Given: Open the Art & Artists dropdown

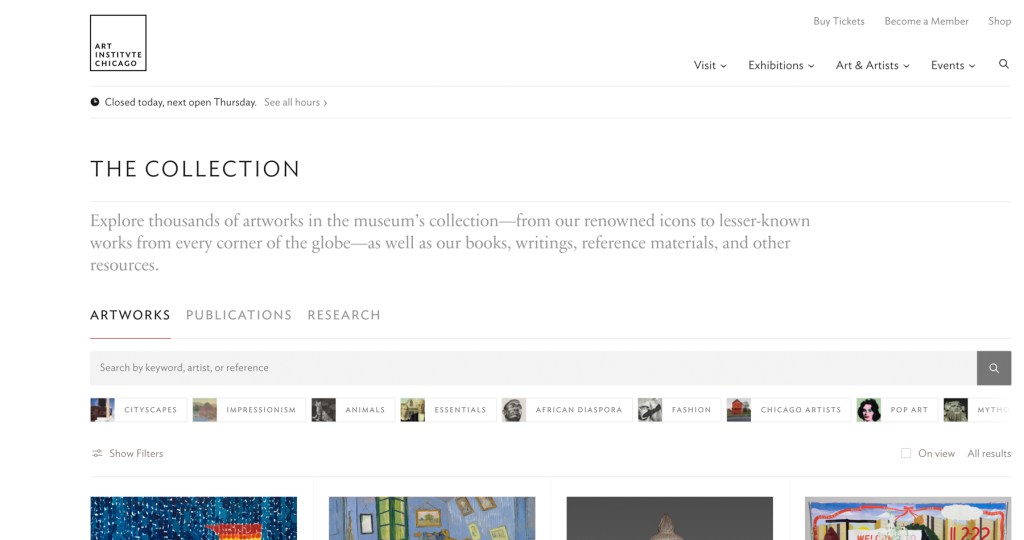Looking at the screenshot, I should coord(872,66).
